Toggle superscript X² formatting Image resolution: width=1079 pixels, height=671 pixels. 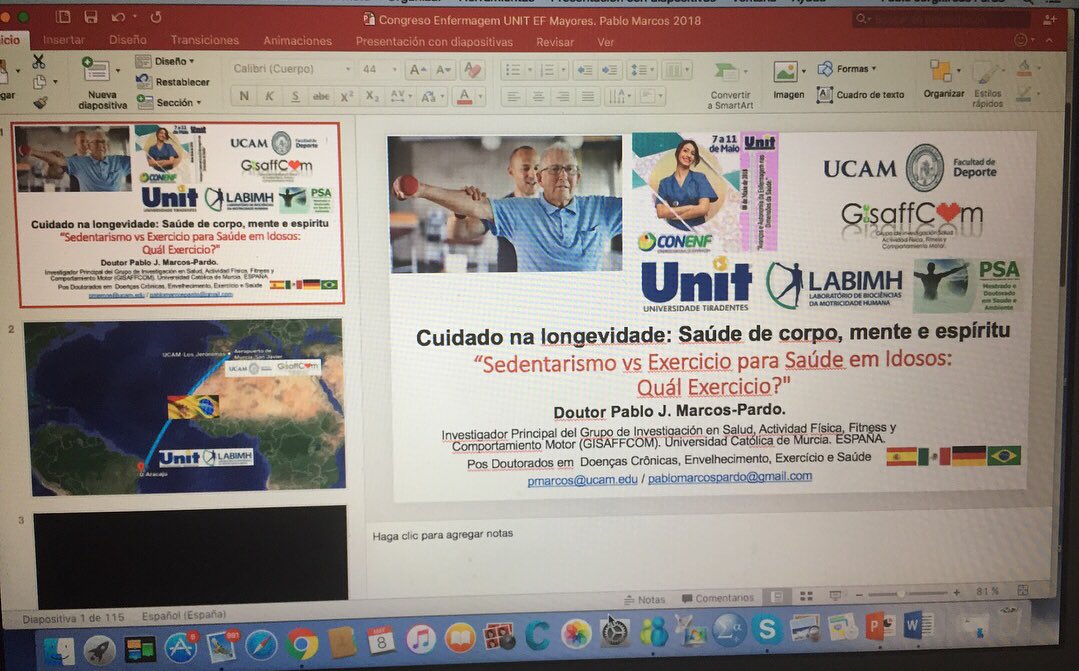[346, 96]
